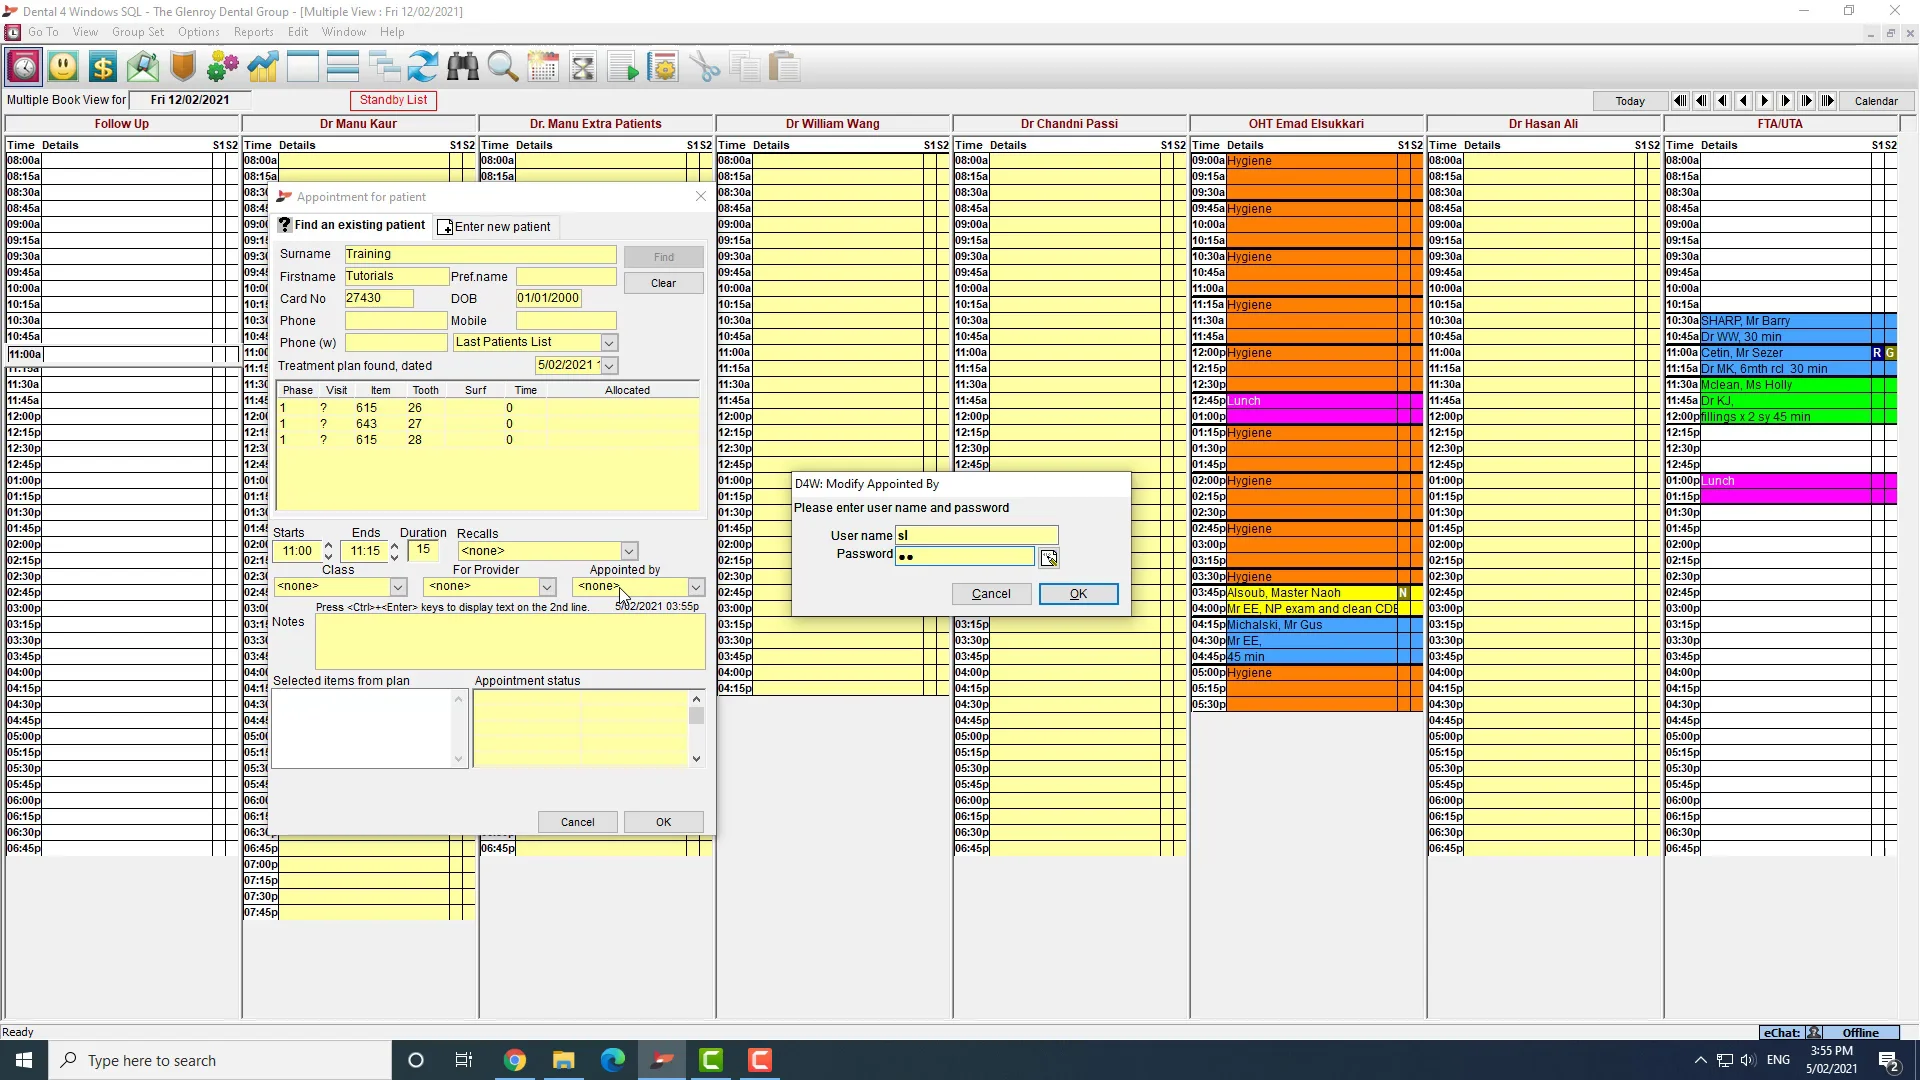Select the stacked rows view icon

[343, 67]
